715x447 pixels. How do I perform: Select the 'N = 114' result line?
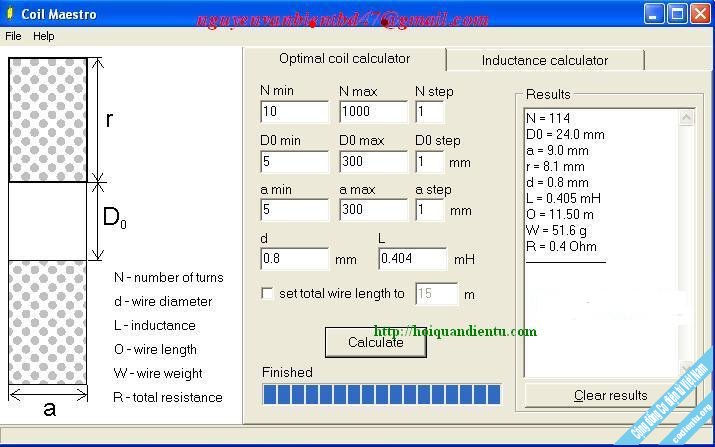(548, 119)
